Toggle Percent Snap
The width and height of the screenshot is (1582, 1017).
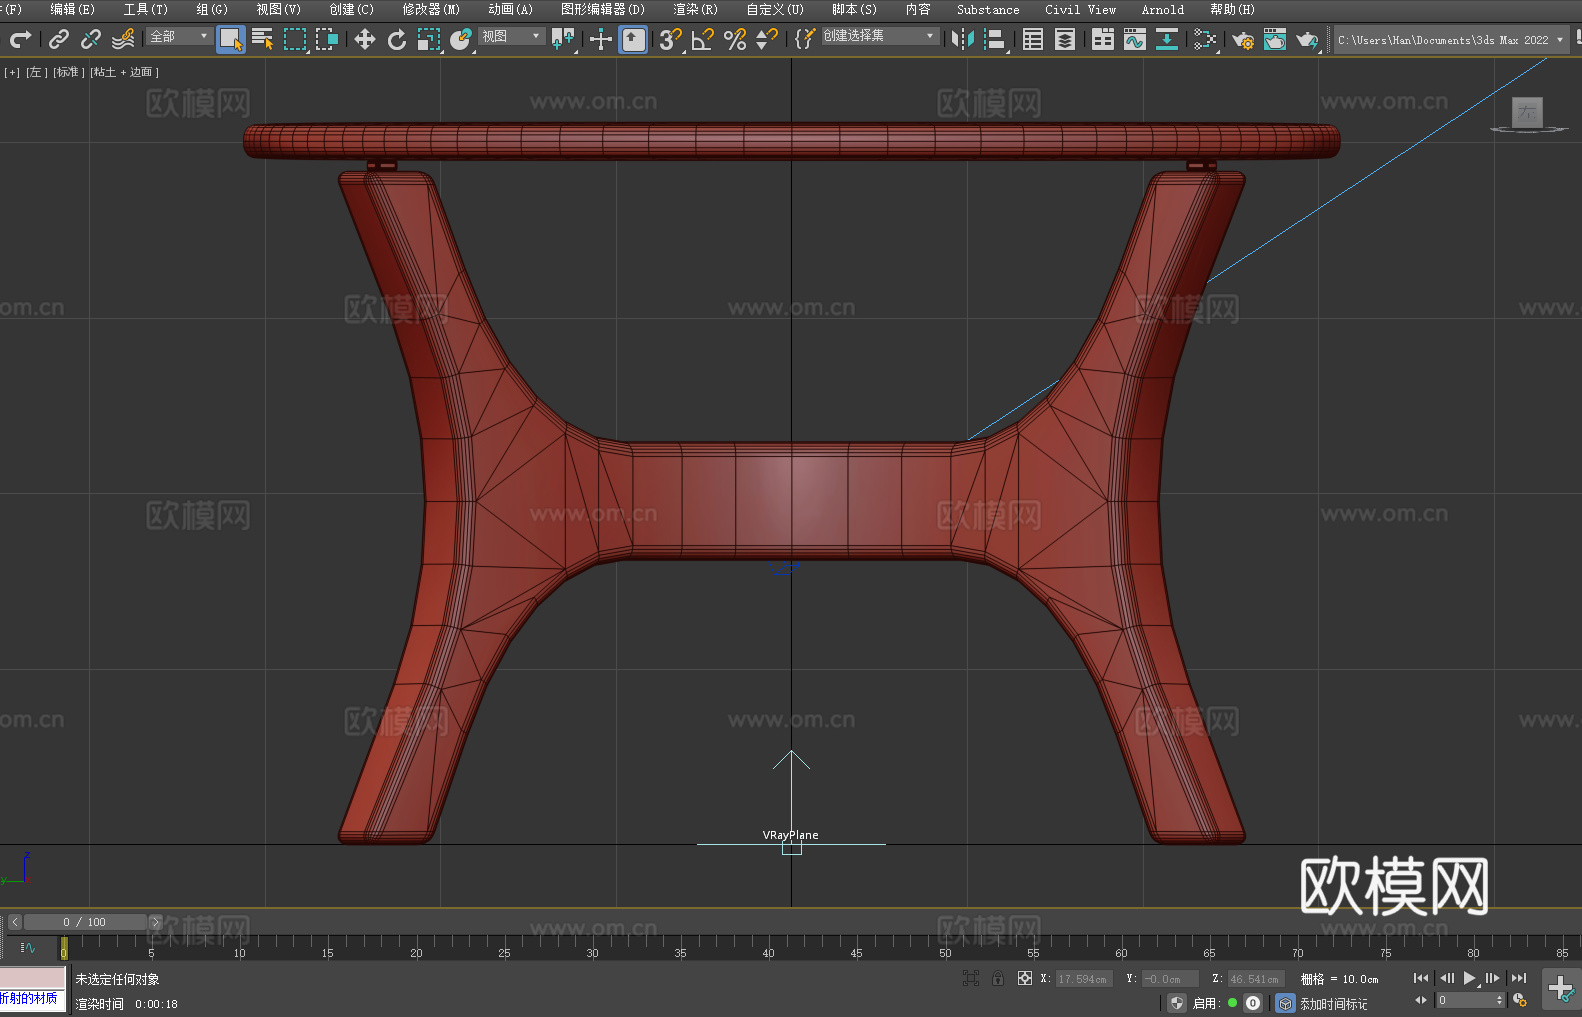735,39
